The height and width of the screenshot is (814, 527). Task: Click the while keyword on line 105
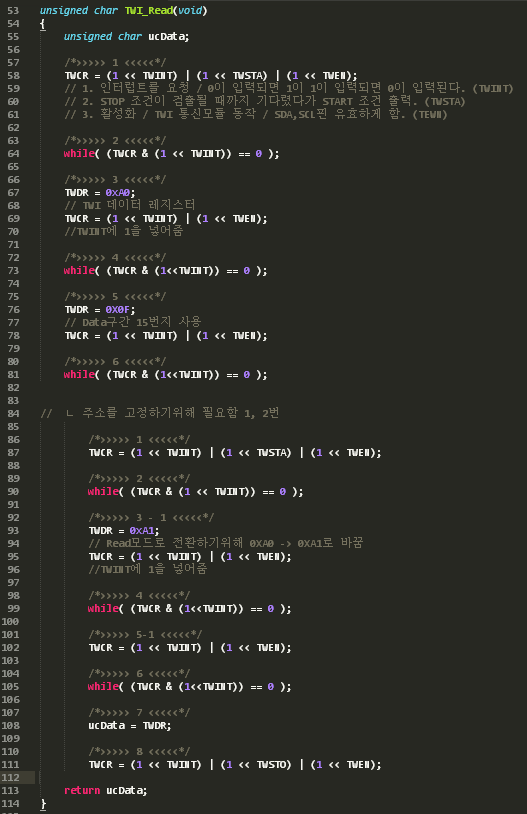click(103, 686)
